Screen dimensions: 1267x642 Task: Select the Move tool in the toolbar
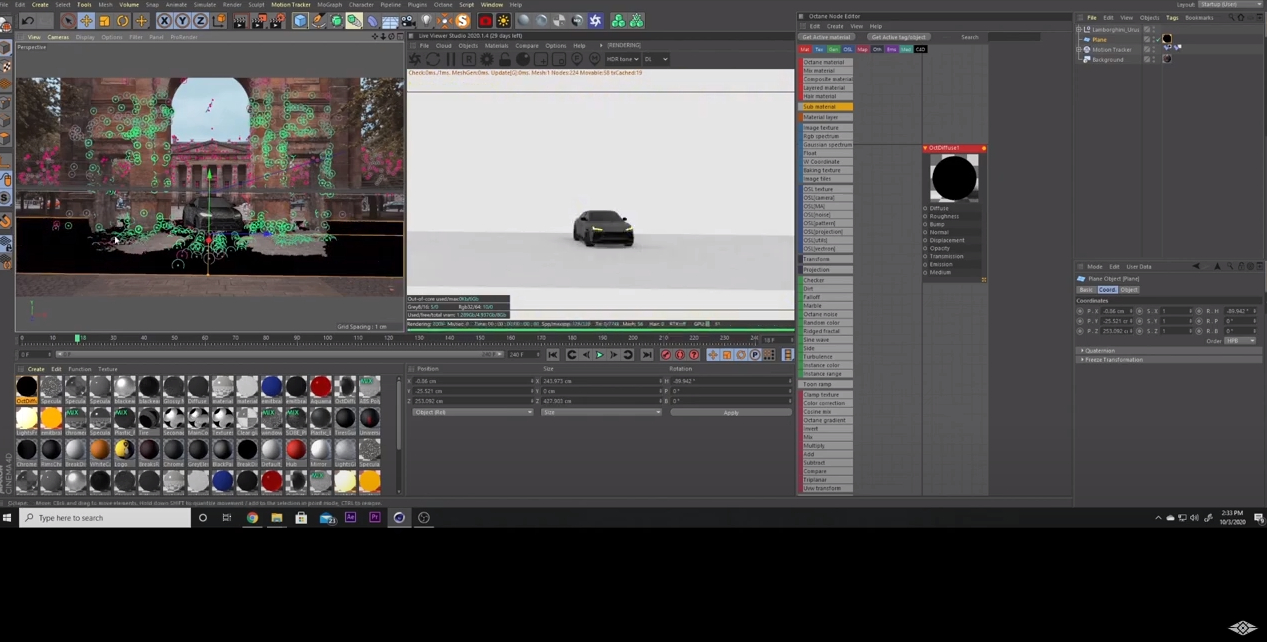click(x=88, y=21)
